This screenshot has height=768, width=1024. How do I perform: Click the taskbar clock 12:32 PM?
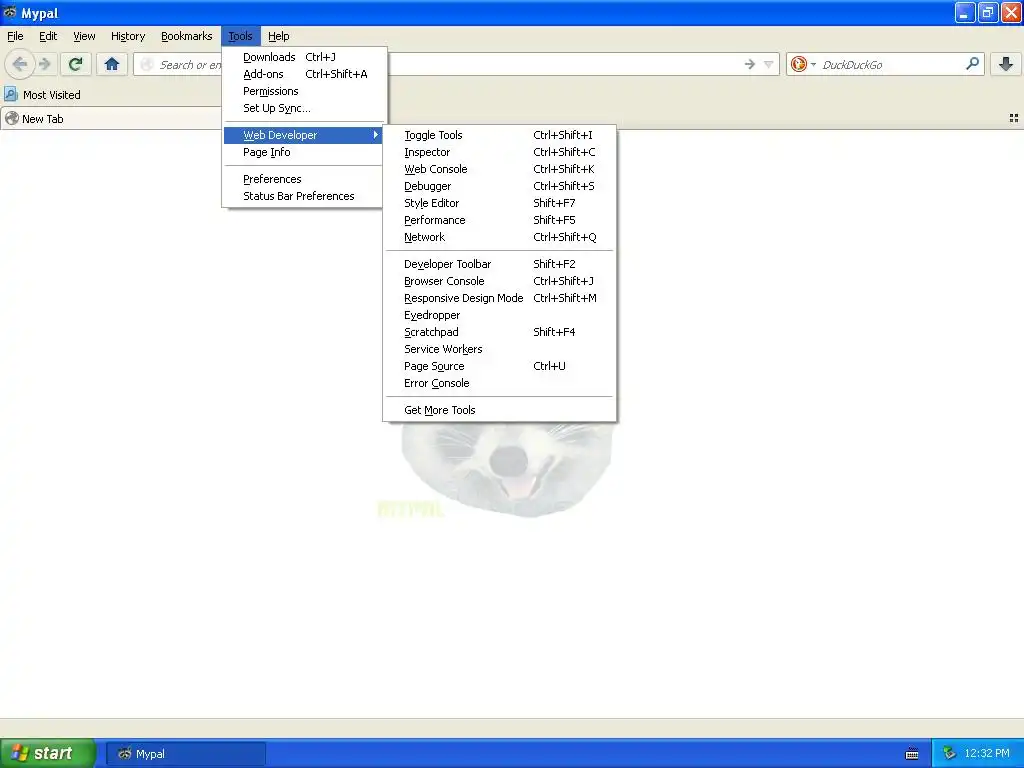(x=987, y=753)
